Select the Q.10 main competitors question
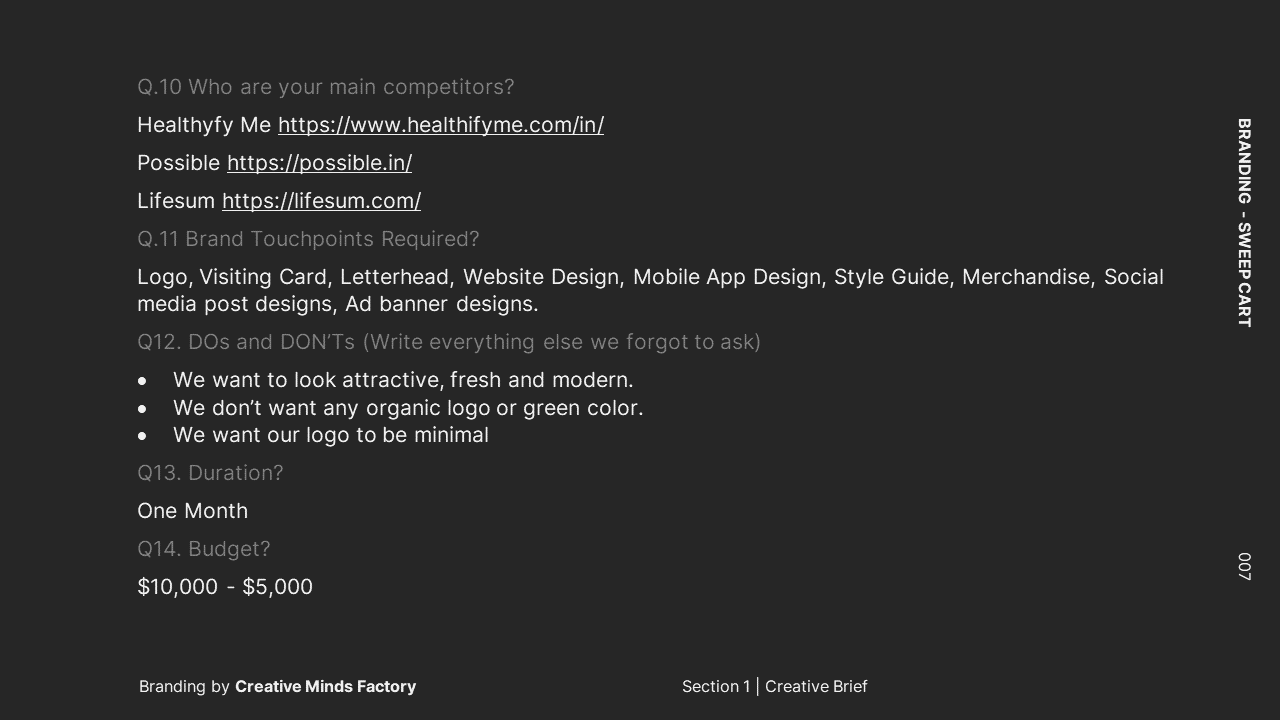Screen dimensions: 1280x720 (x=325, y=87)
